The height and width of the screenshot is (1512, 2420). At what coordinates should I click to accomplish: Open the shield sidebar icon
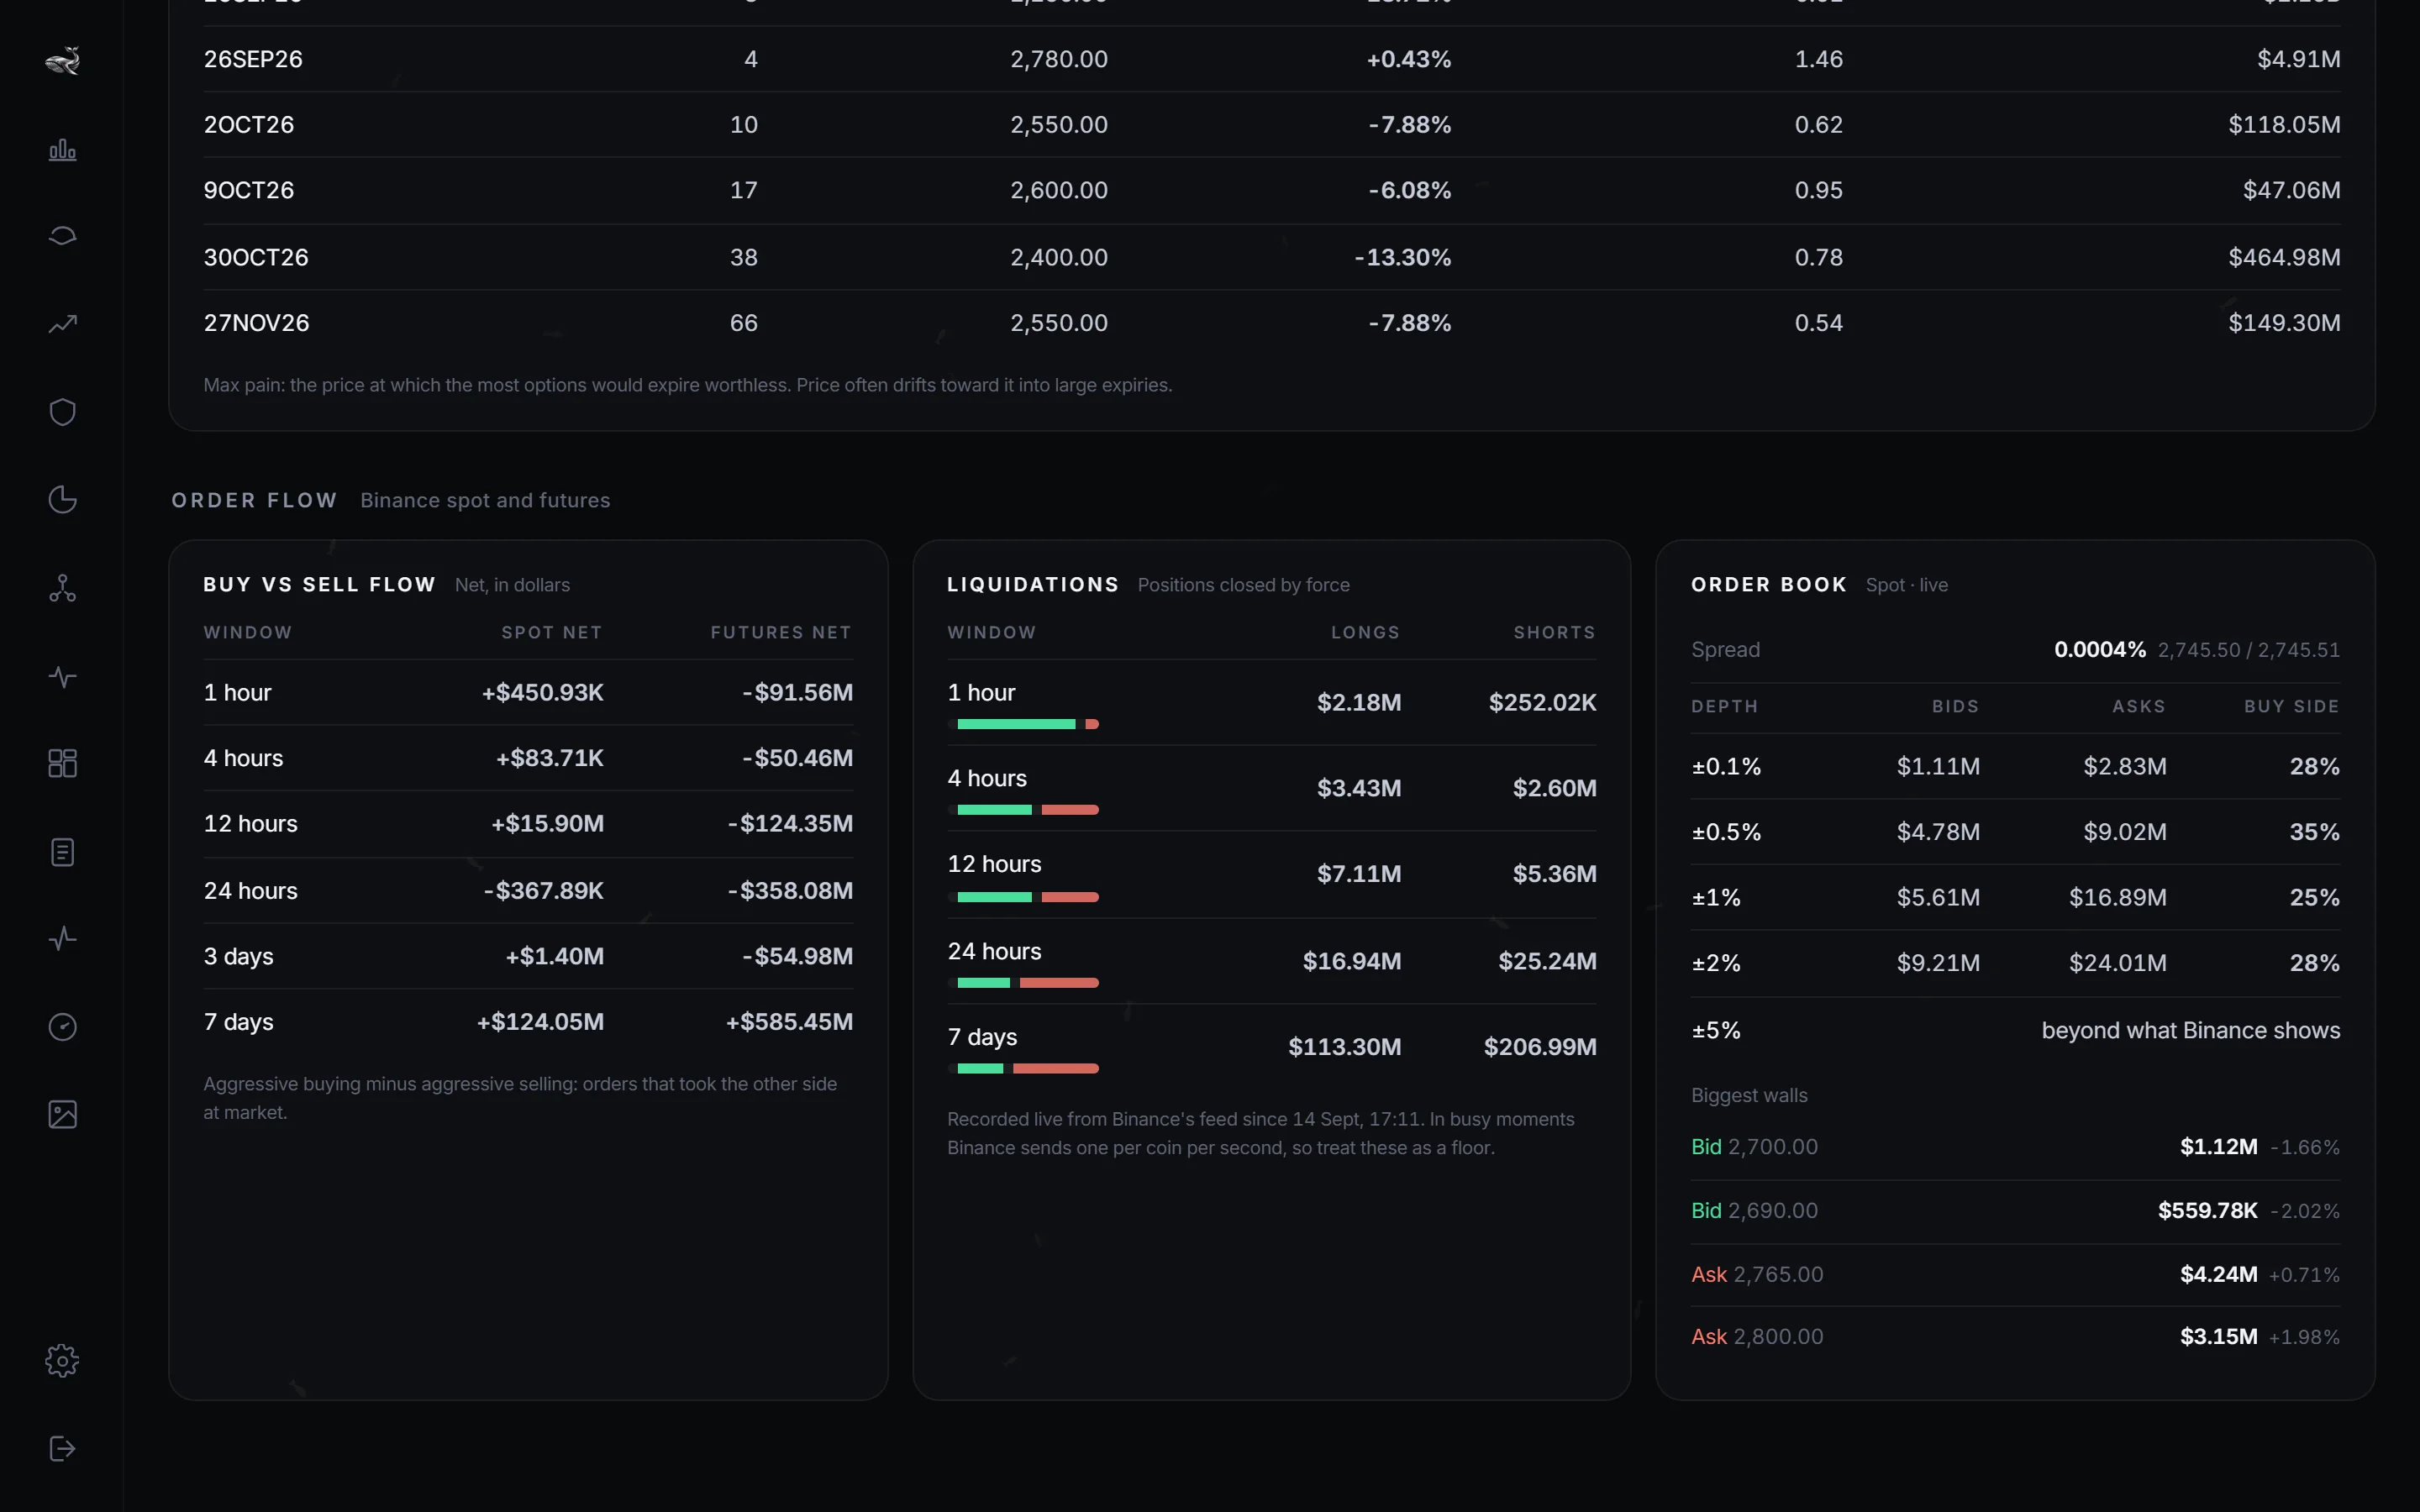click(x=62, y=412)
